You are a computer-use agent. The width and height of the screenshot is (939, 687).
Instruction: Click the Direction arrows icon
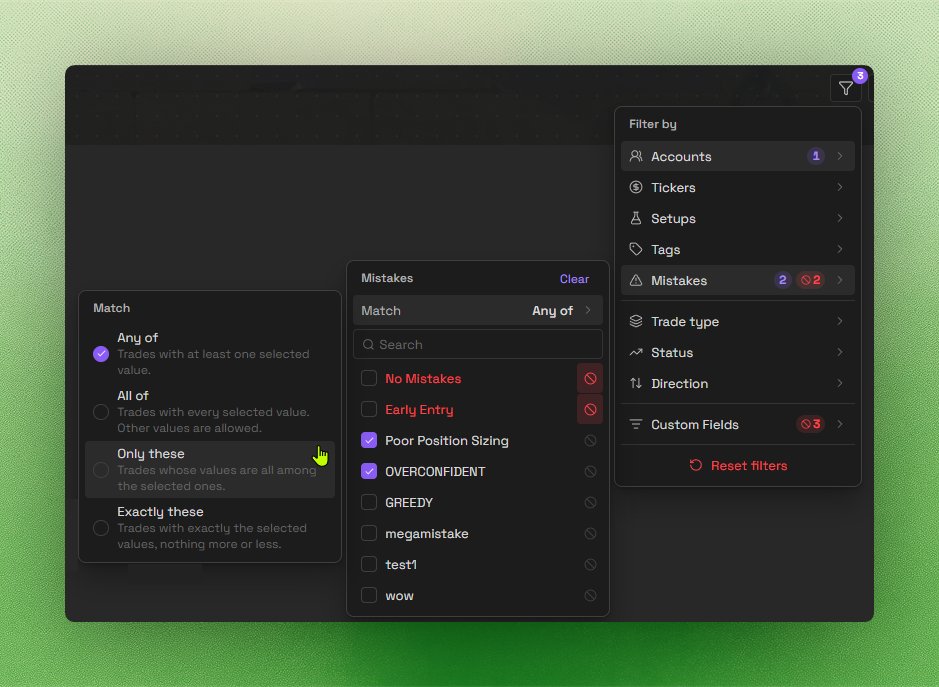[636, 383]
